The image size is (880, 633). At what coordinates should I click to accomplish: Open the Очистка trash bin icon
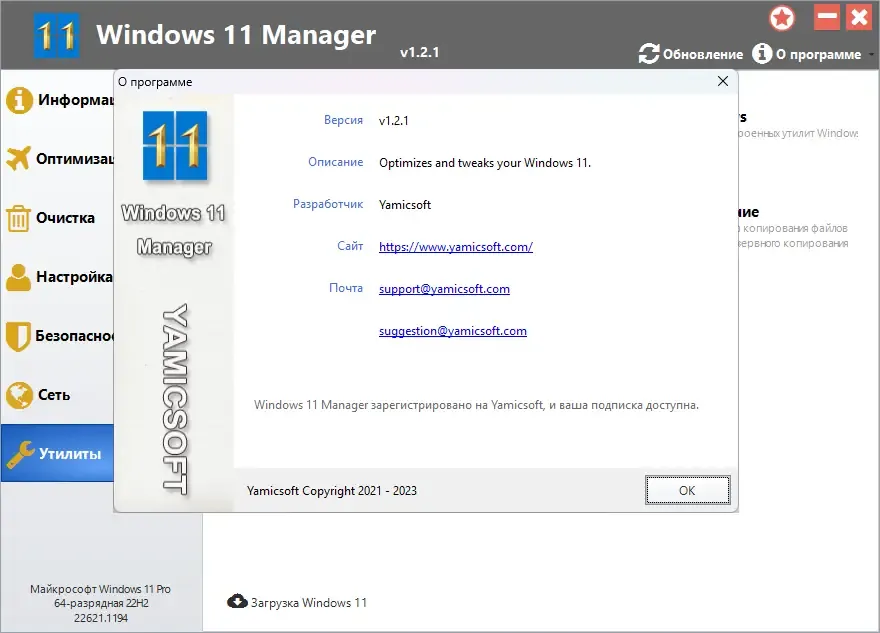(18, 218)
